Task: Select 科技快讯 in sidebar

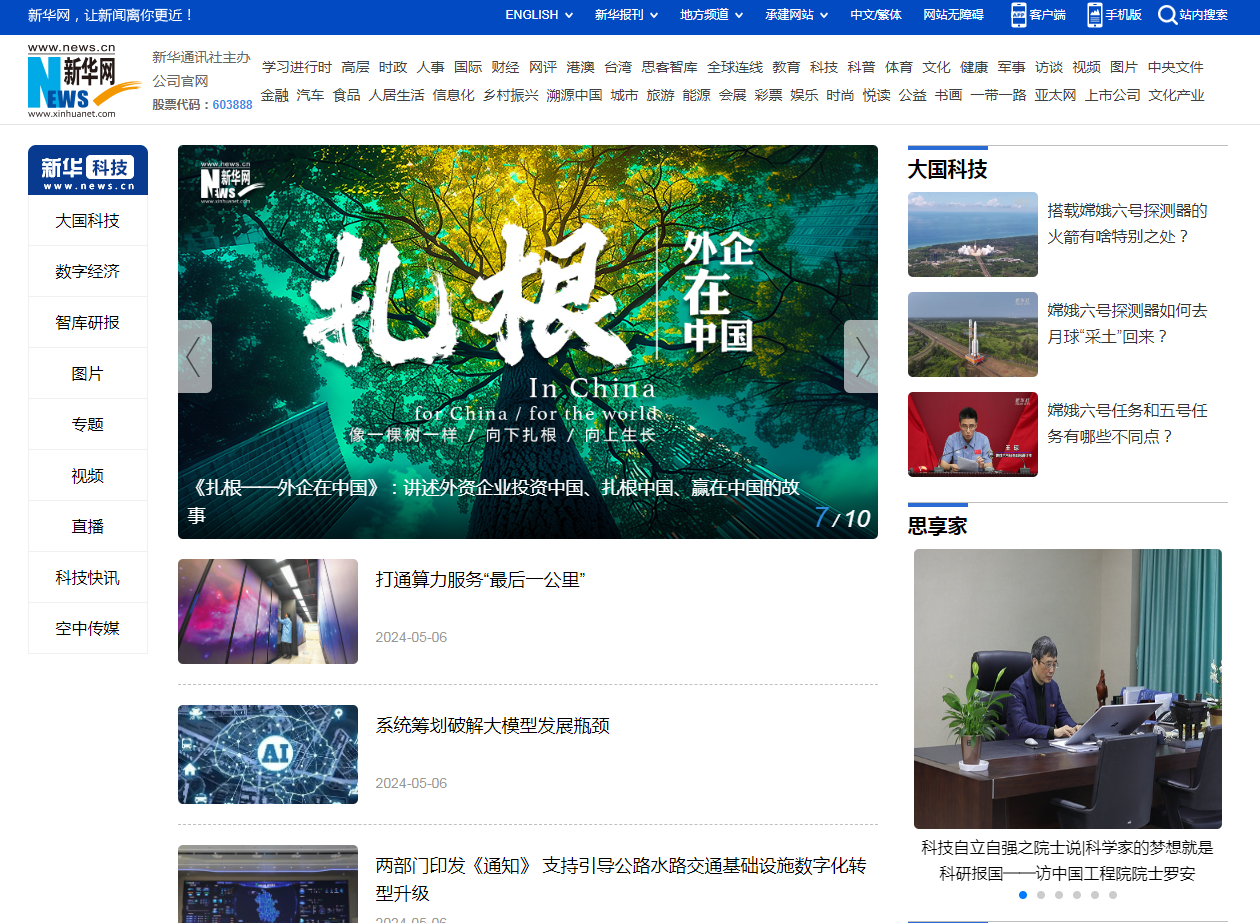Action: [88, 578]
